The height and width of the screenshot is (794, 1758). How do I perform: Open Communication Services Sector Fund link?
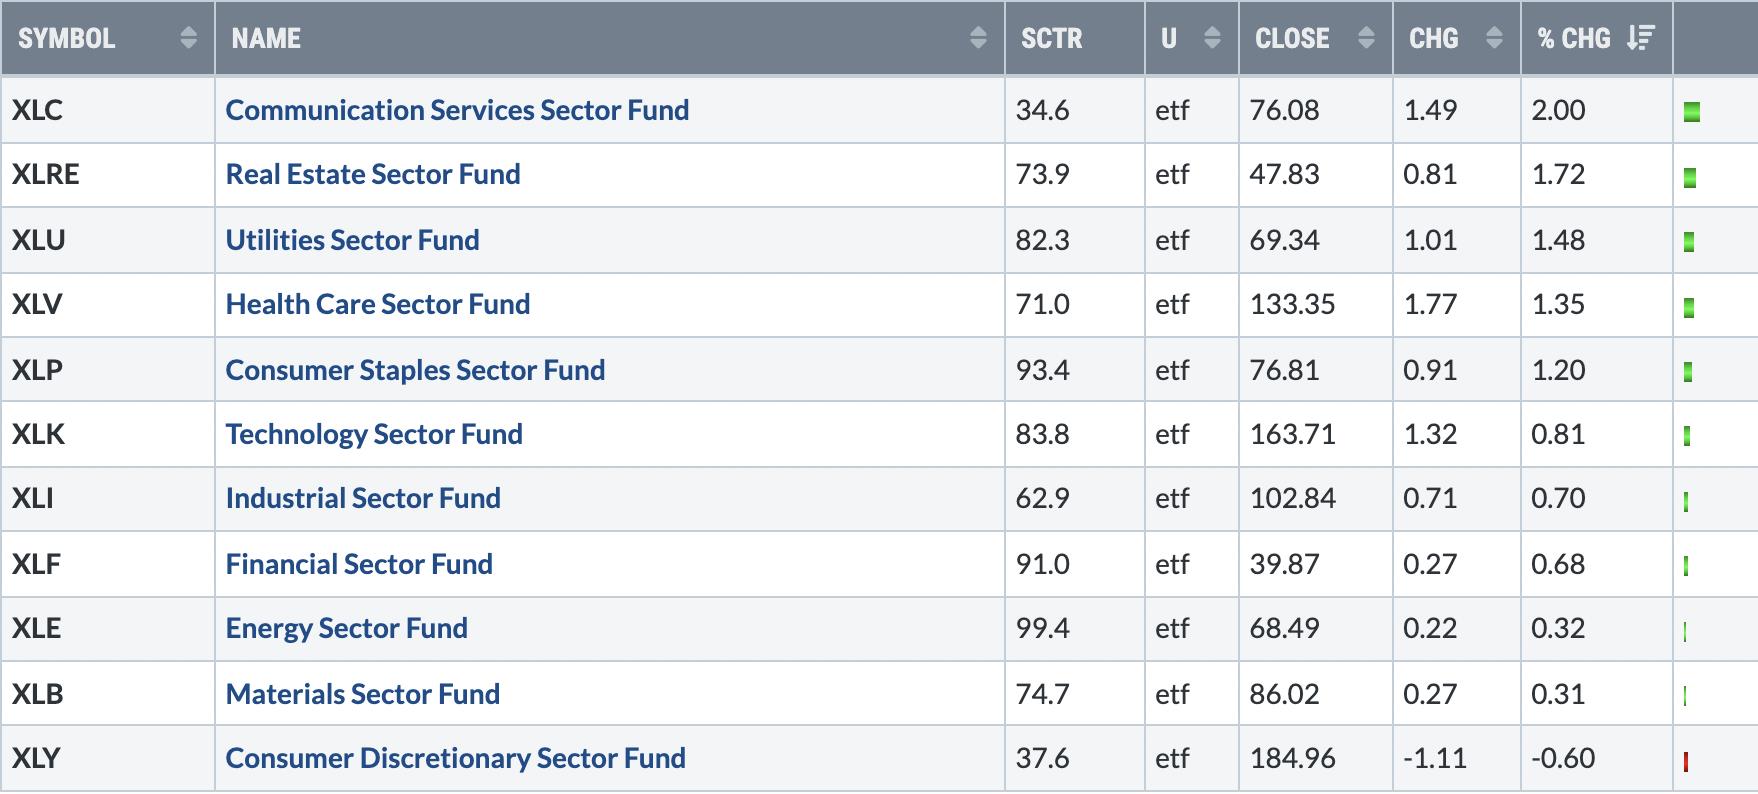457,110
